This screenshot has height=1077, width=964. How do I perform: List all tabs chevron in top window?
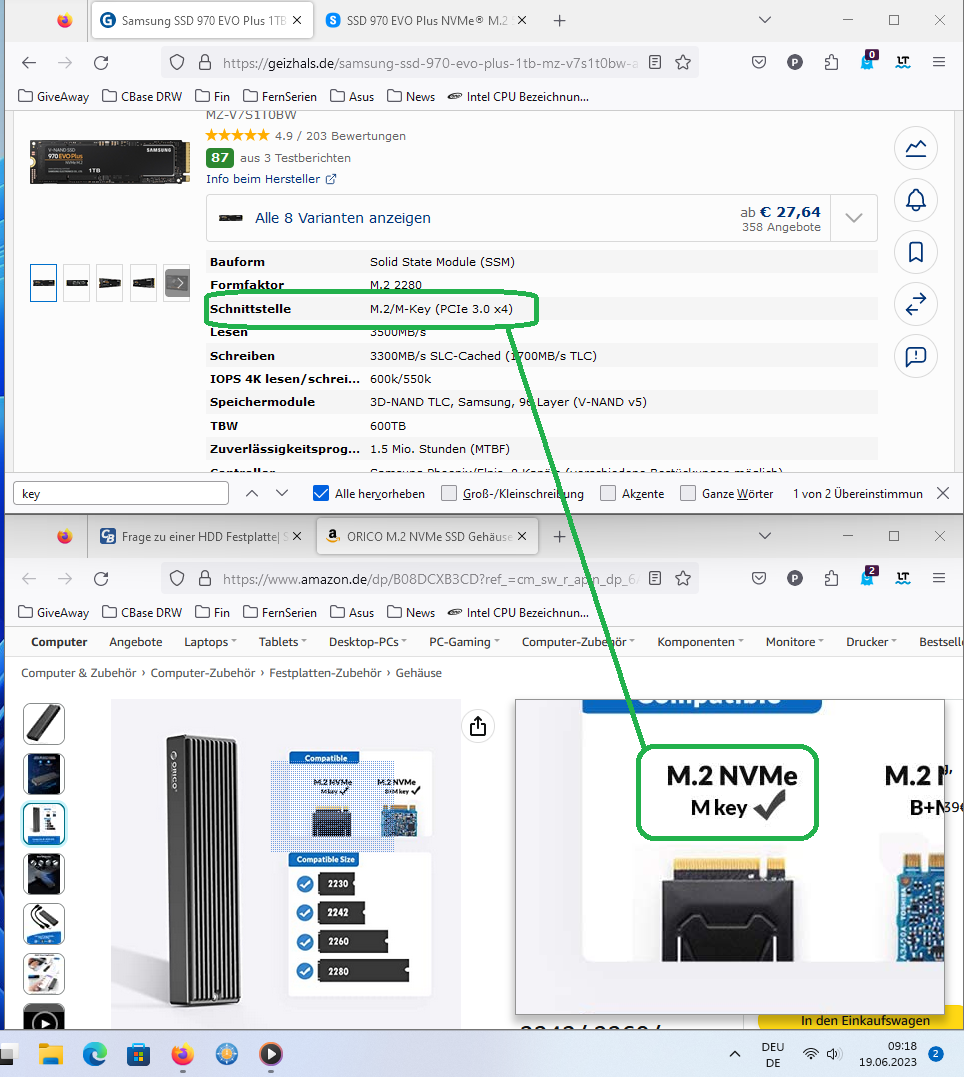click(765, 20)
